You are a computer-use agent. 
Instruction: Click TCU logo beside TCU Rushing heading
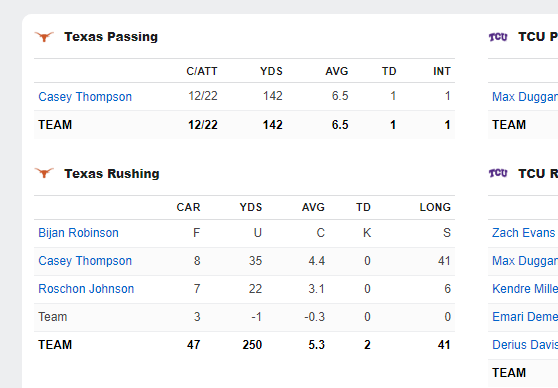[x=498, y=173]
